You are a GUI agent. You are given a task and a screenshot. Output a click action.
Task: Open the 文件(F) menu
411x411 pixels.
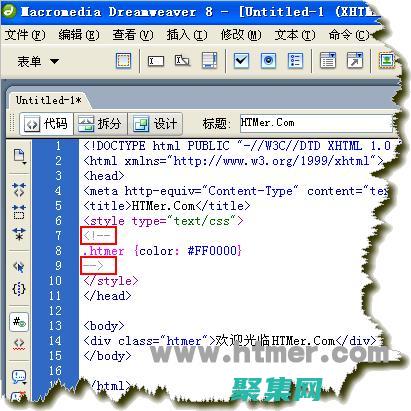coord(25,35)
